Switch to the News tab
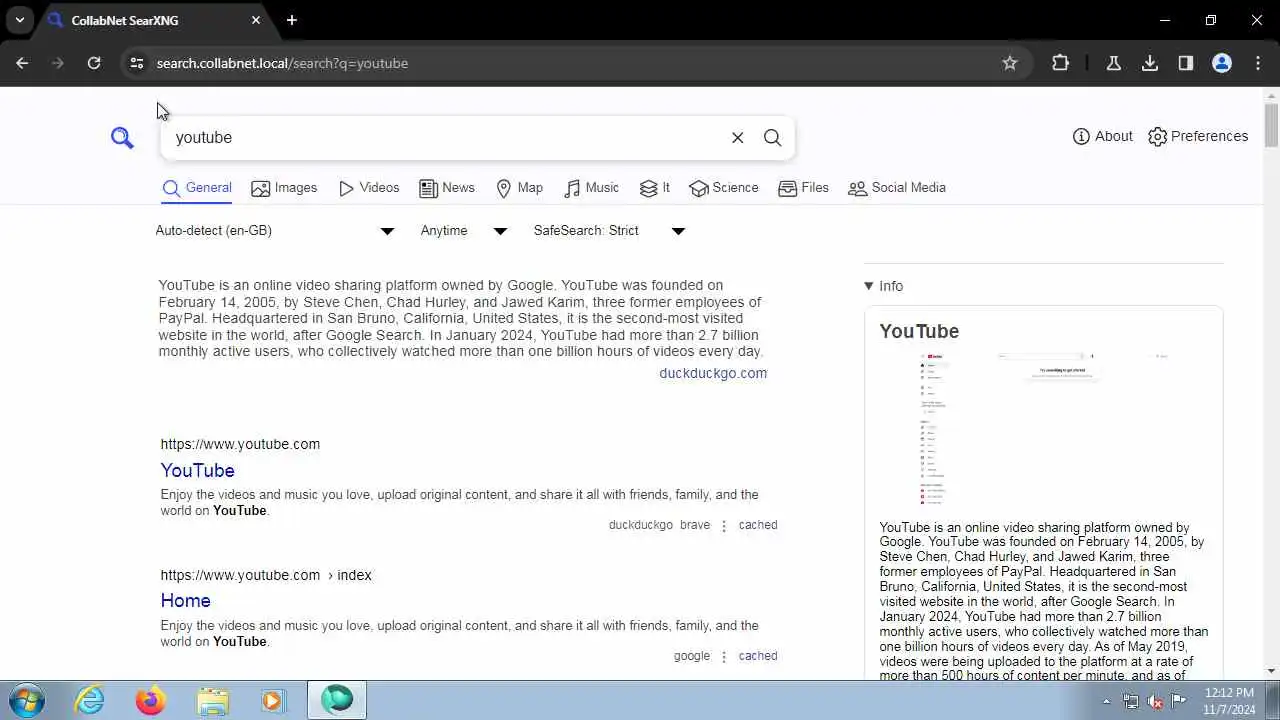The width and height of the screenshot is (1280, 720). click(447, 188)
